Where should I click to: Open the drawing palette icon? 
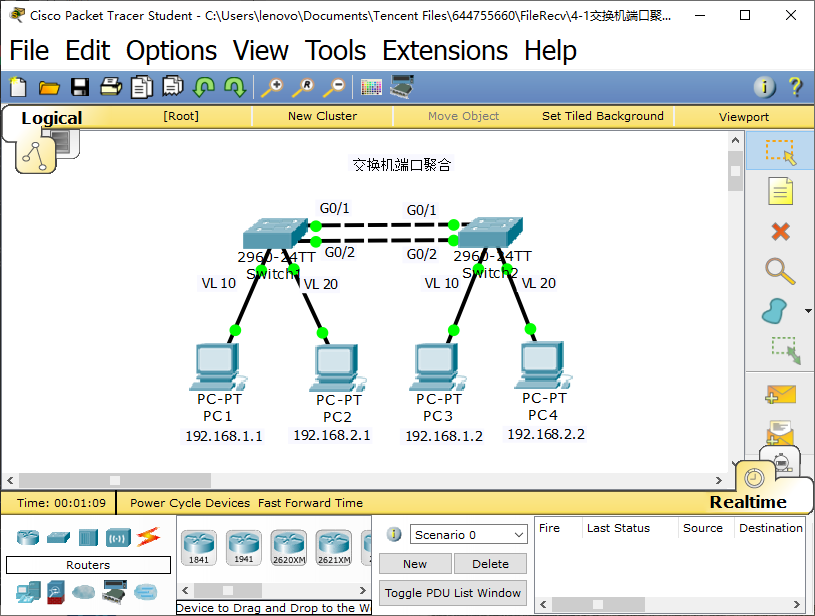[371, 87]
